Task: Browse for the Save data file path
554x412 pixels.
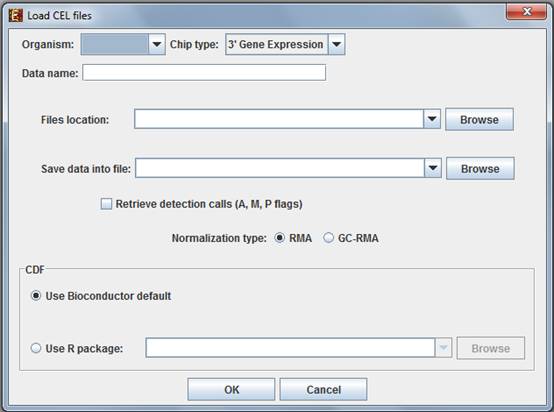Action: tap(480, 169)
